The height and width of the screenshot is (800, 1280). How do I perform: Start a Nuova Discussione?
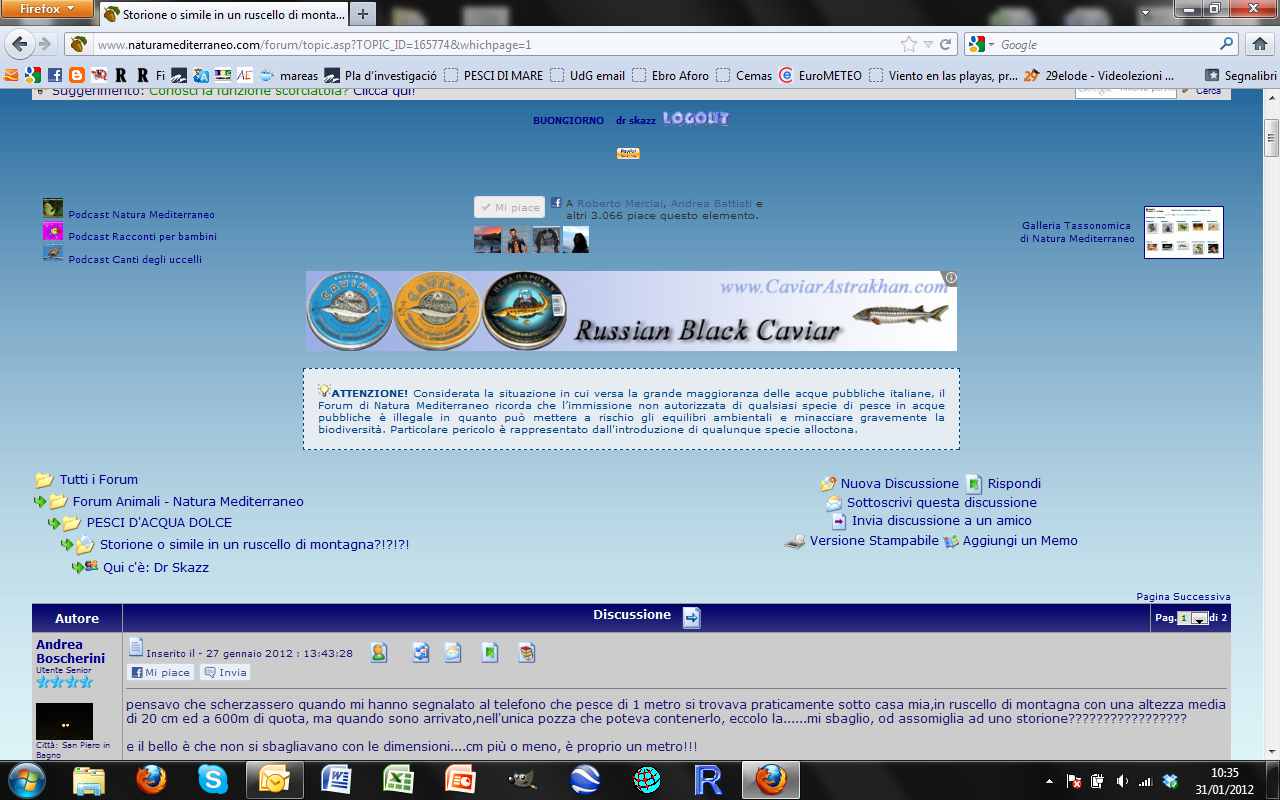point(899,483)
